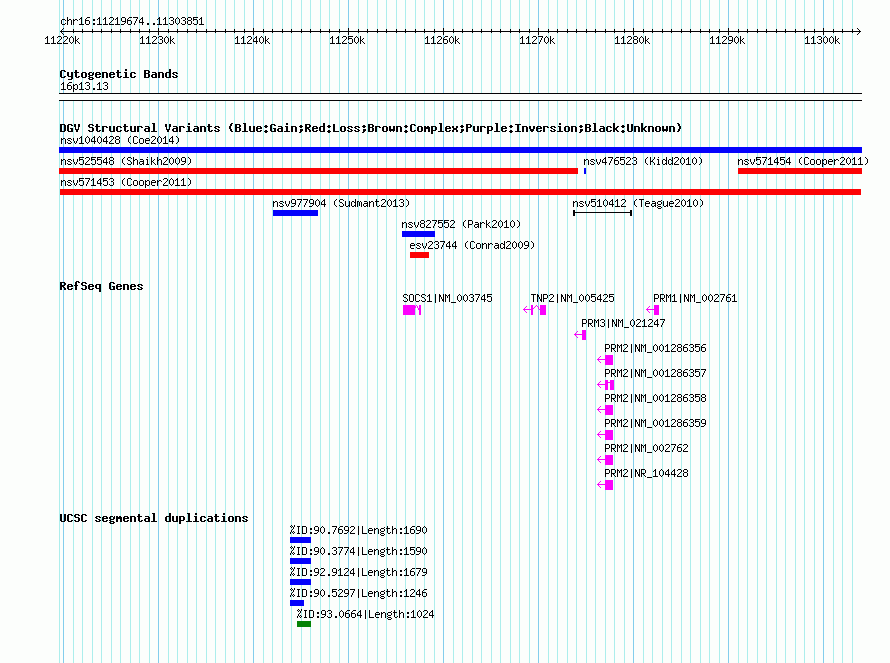
Task: Click the %ID:90.3774|Length:1590 label
Action: pyautogui.click(x=358, y=551)
